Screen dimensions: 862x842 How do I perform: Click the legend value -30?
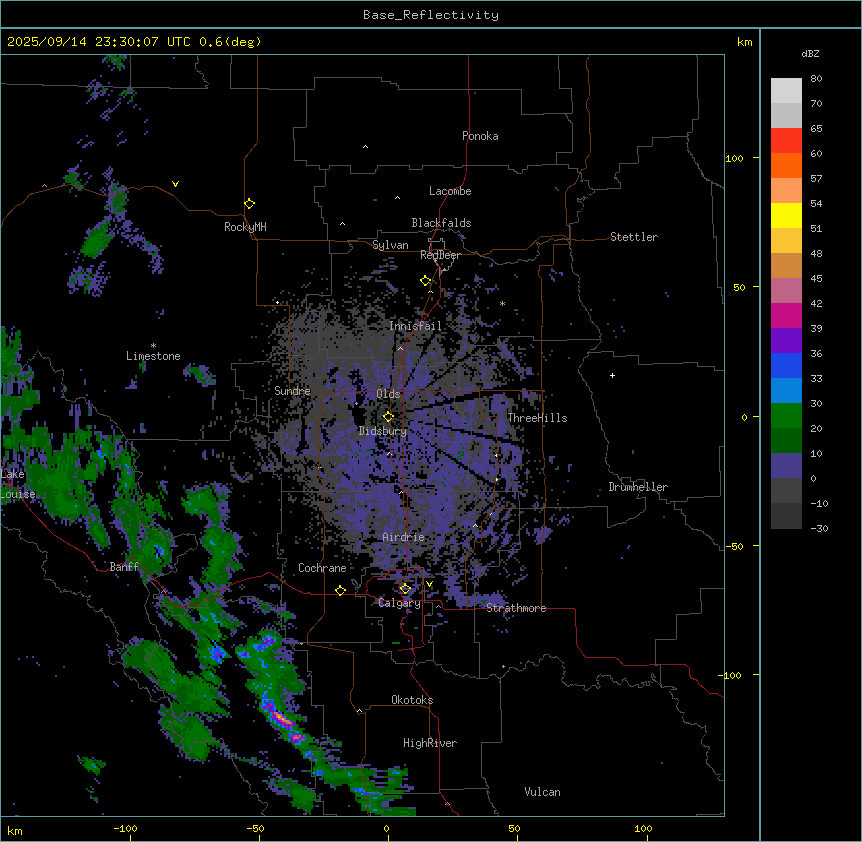[x=819, y=528]
